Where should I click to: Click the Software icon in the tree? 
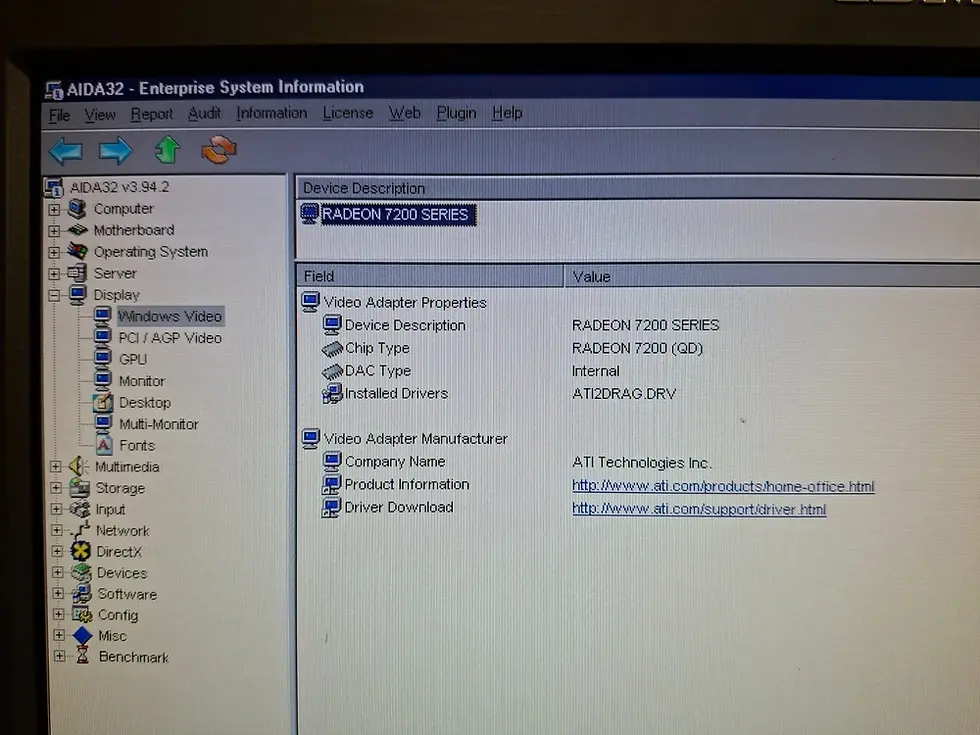pos(82,594)
